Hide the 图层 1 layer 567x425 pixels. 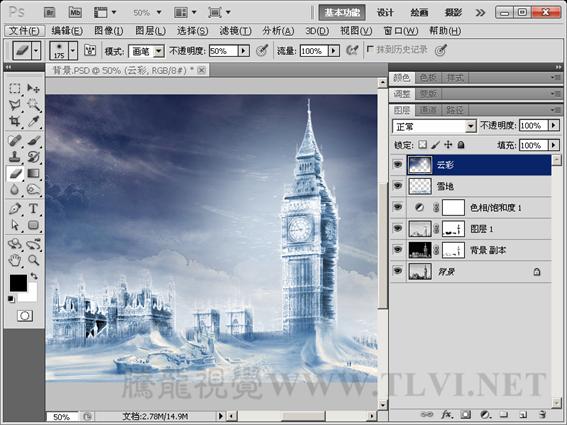pos(398,229)
